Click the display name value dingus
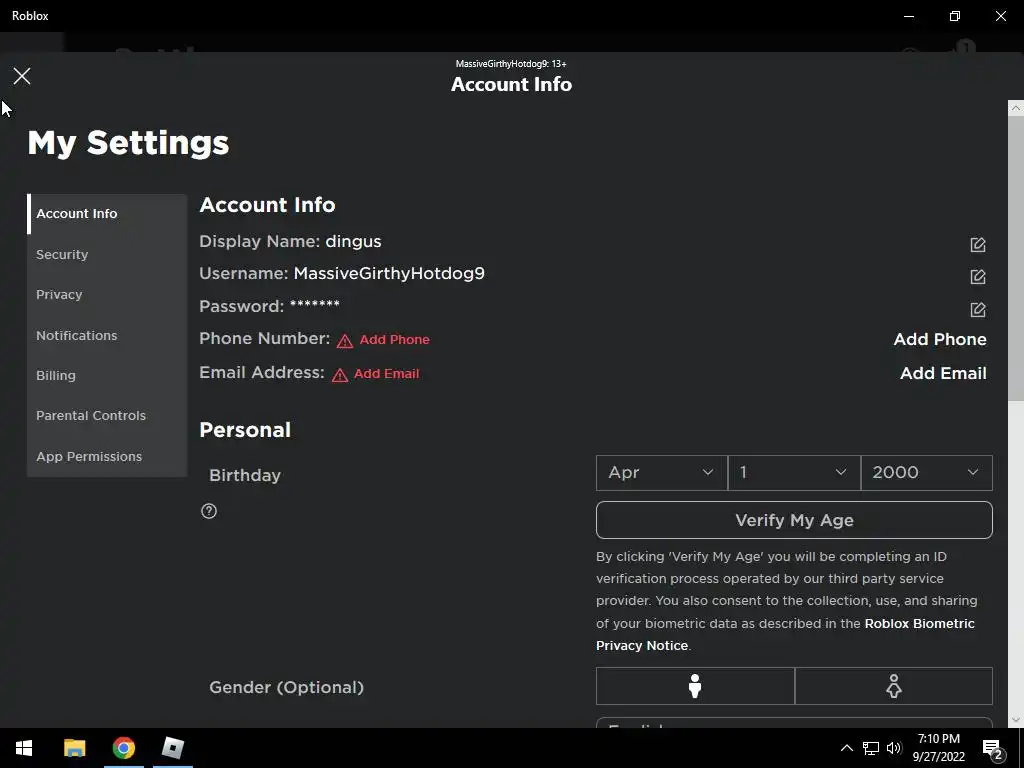The image size is (1024, 768). tap(353, 241)
